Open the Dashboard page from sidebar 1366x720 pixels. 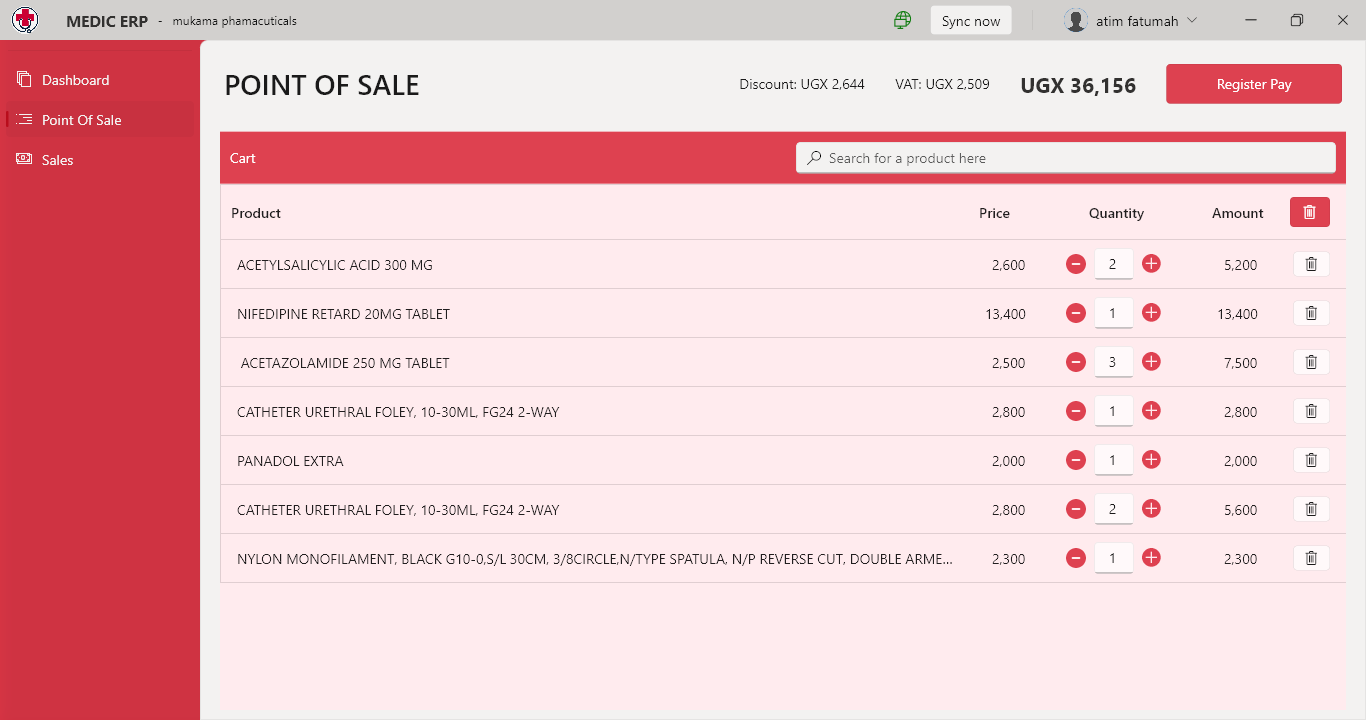click(x=75, y=80)
